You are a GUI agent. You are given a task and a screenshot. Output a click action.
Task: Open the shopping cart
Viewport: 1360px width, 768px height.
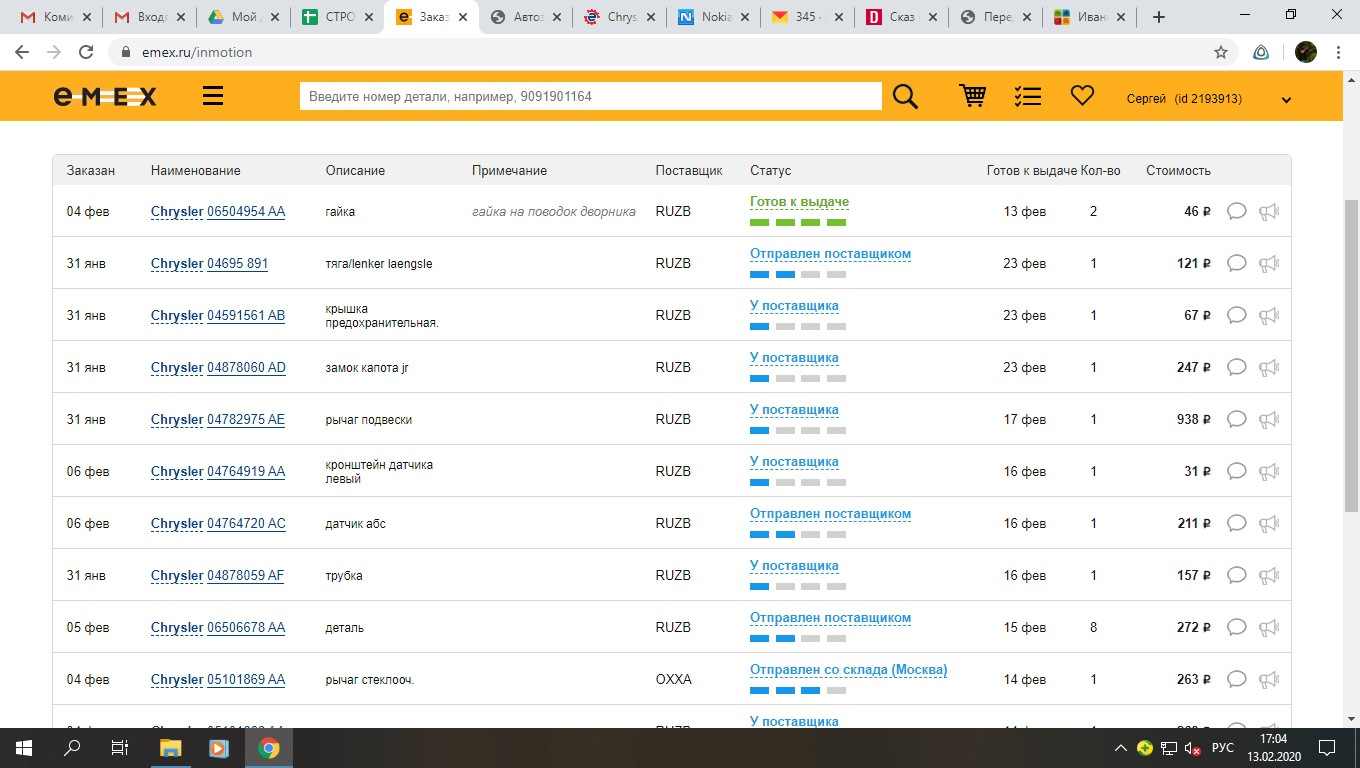click(972, 96)
